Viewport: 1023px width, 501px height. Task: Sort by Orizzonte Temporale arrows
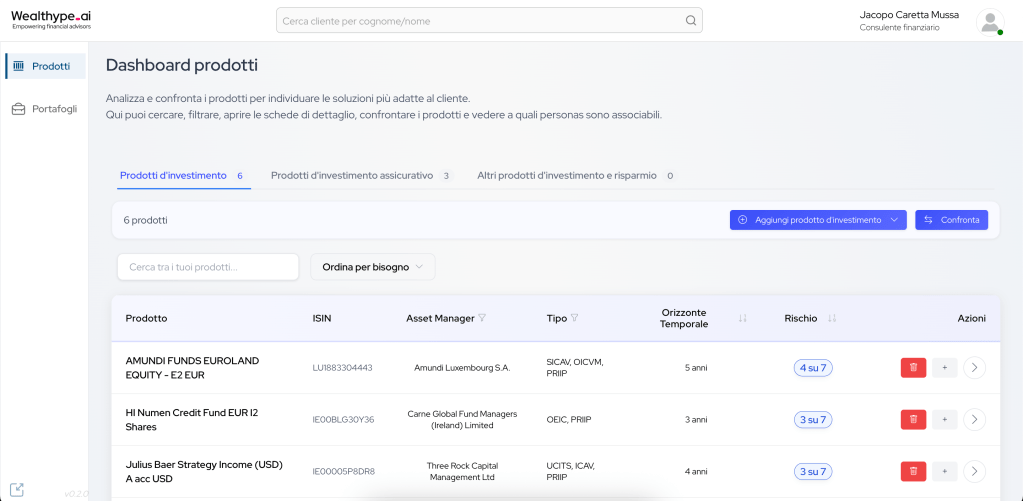click(742, 319)
